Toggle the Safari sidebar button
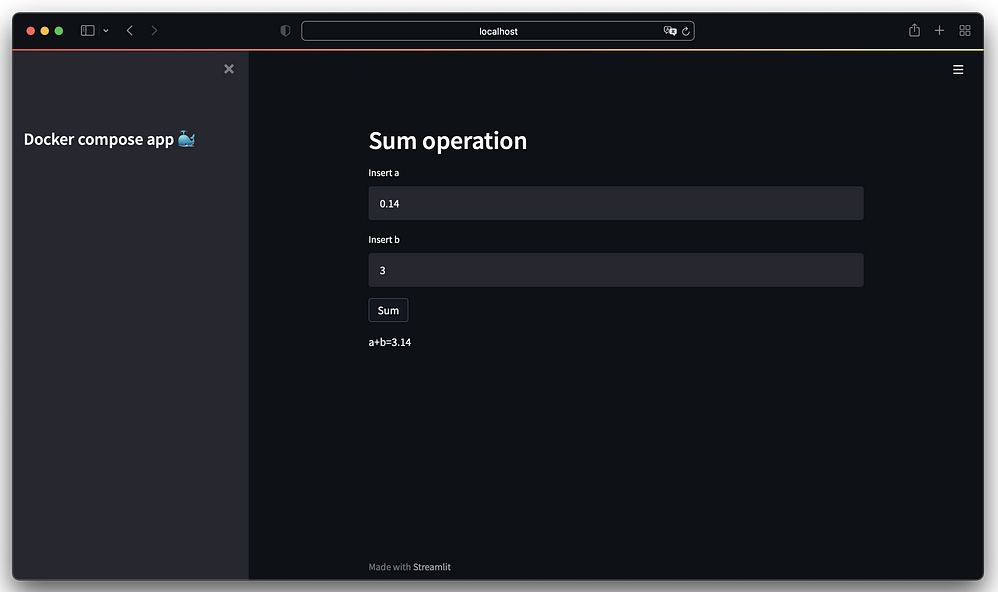The image size is (998, 592). (88, 31)
